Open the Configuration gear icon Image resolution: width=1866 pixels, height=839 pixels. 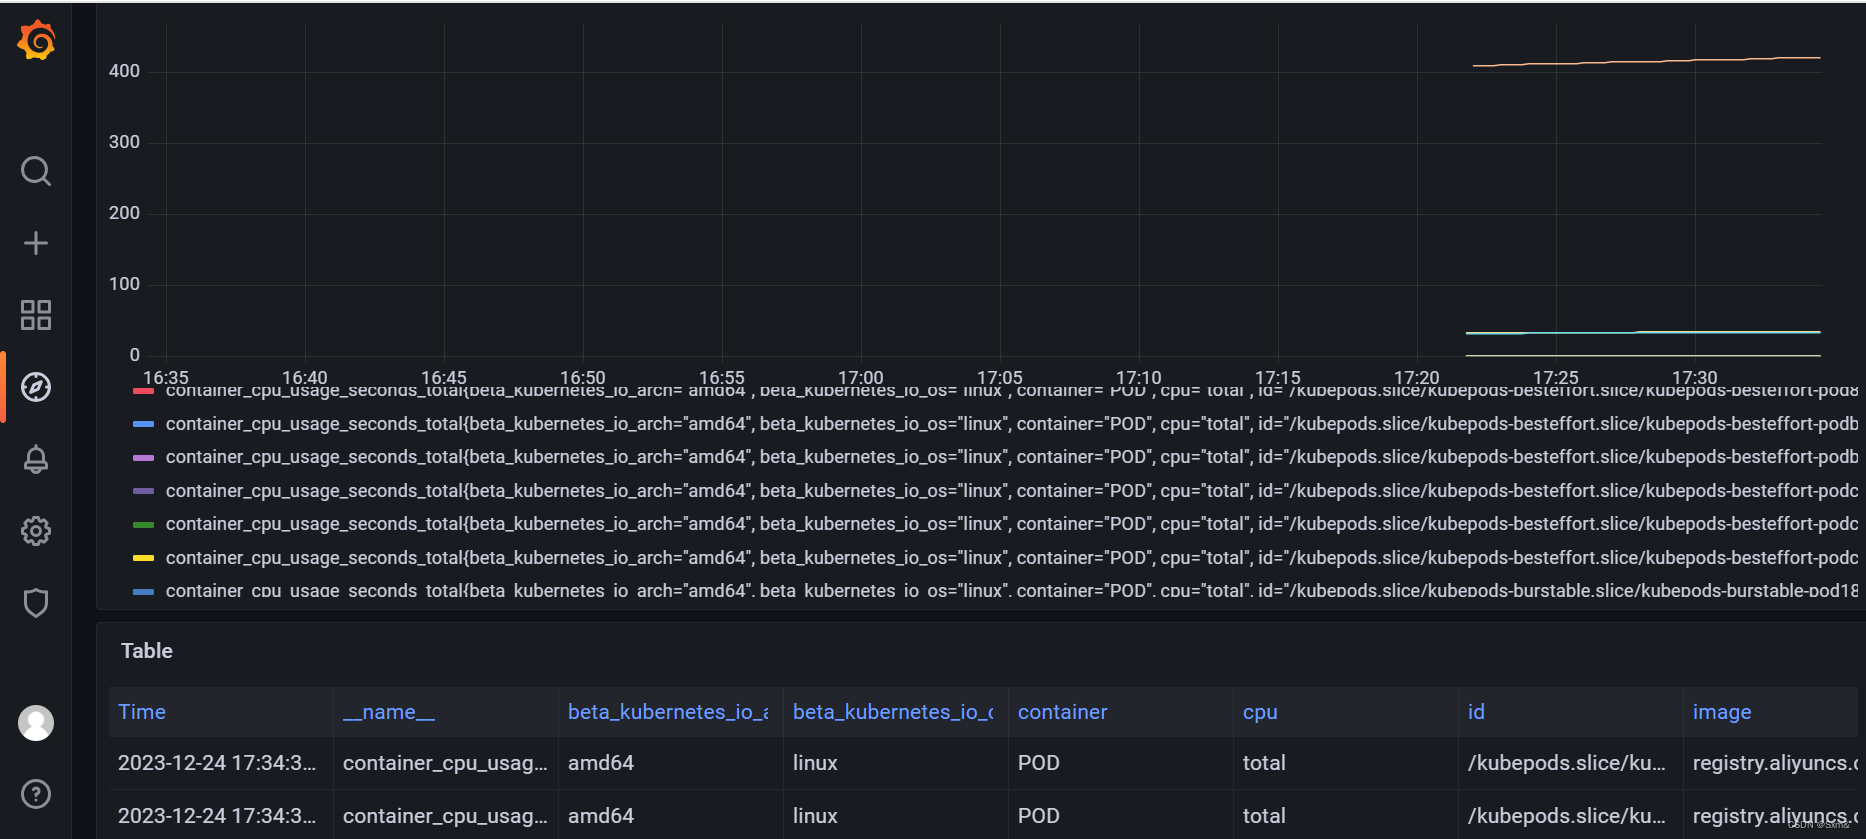(x=36, y=531)
